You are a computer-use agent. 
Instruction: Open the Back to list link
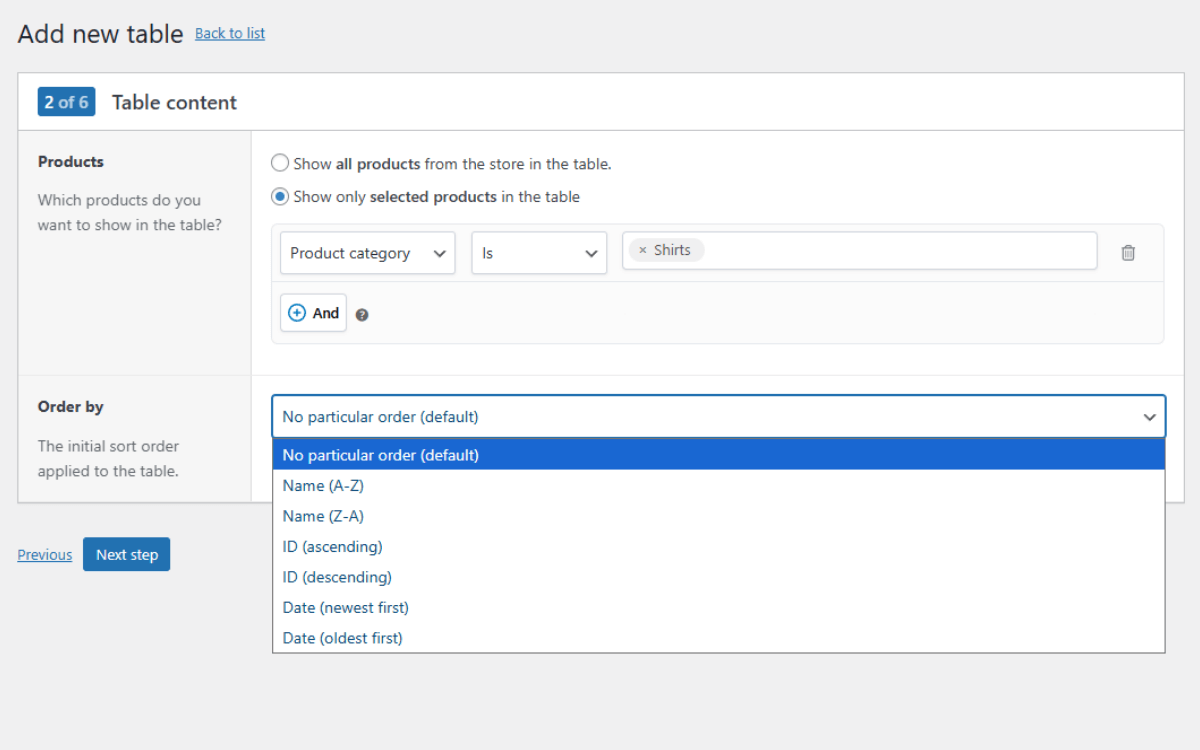coord(229,33)
